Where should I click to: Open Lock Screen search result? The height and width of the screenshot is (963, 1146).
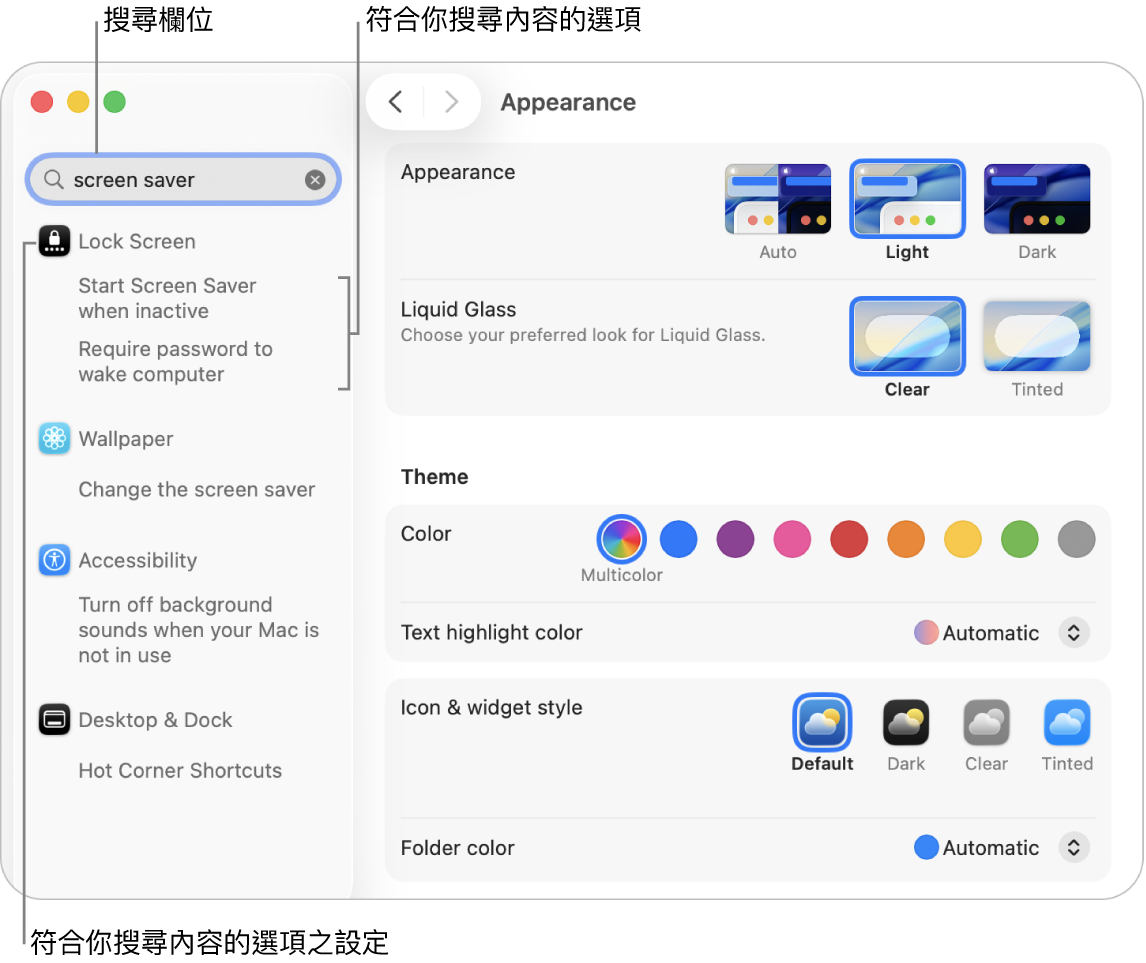[x=137, y=242]
